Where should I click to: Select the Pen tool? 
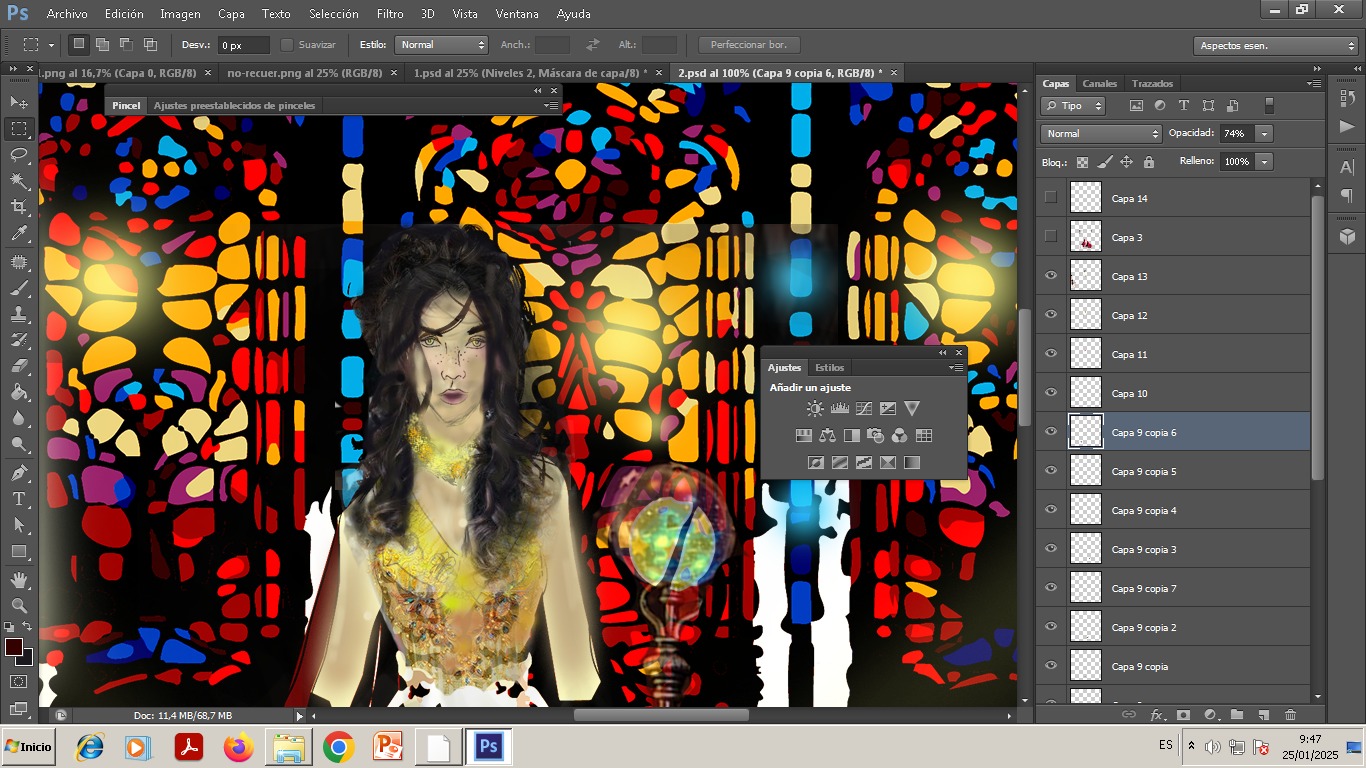click(19, 472)
